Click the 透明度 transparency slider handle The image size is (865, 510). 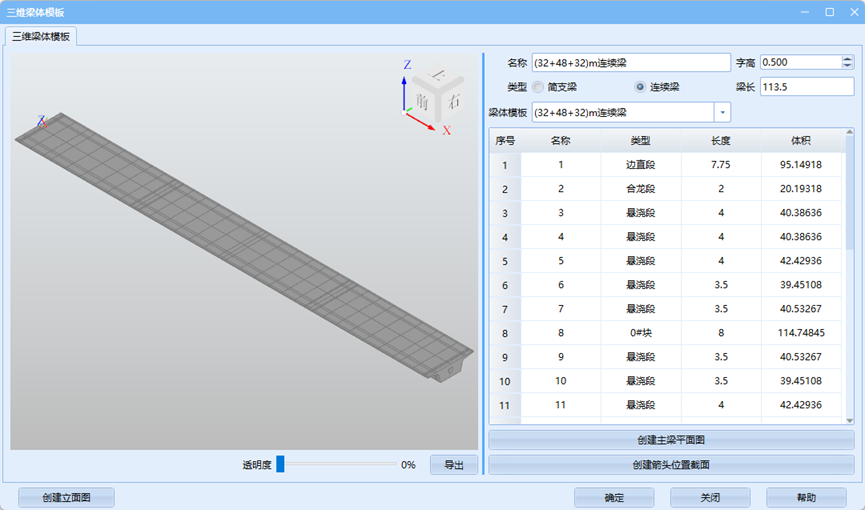(281, 464)
